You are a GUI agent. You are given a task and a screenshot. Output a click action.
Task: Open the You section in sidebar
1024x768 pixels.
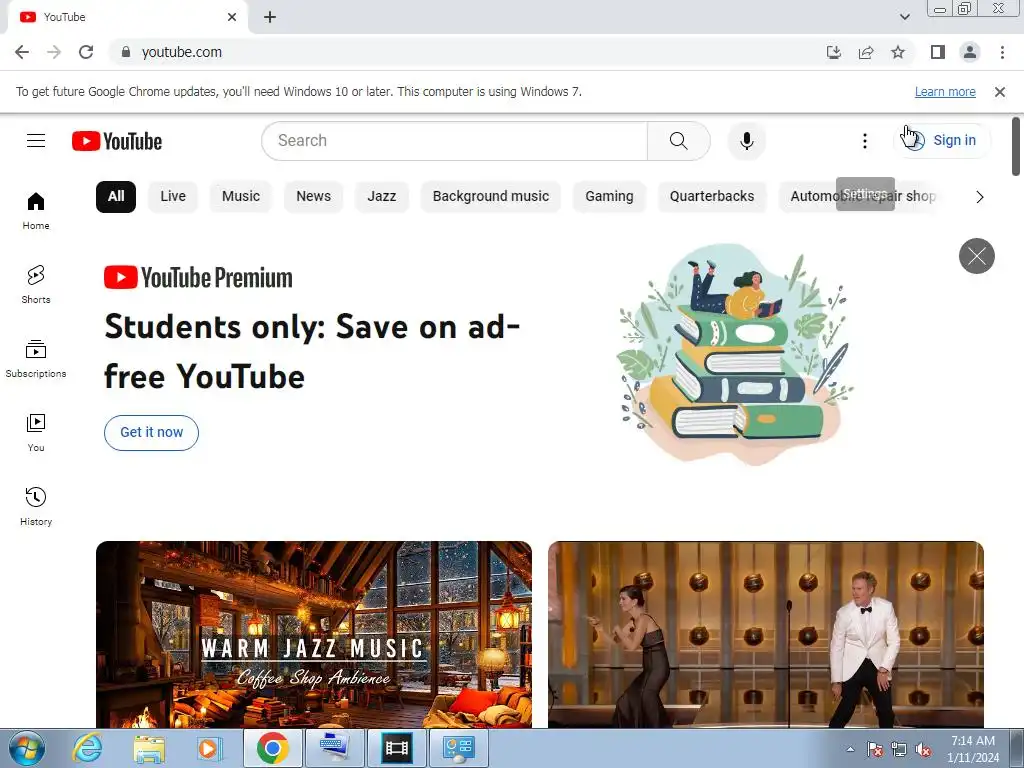36,432
